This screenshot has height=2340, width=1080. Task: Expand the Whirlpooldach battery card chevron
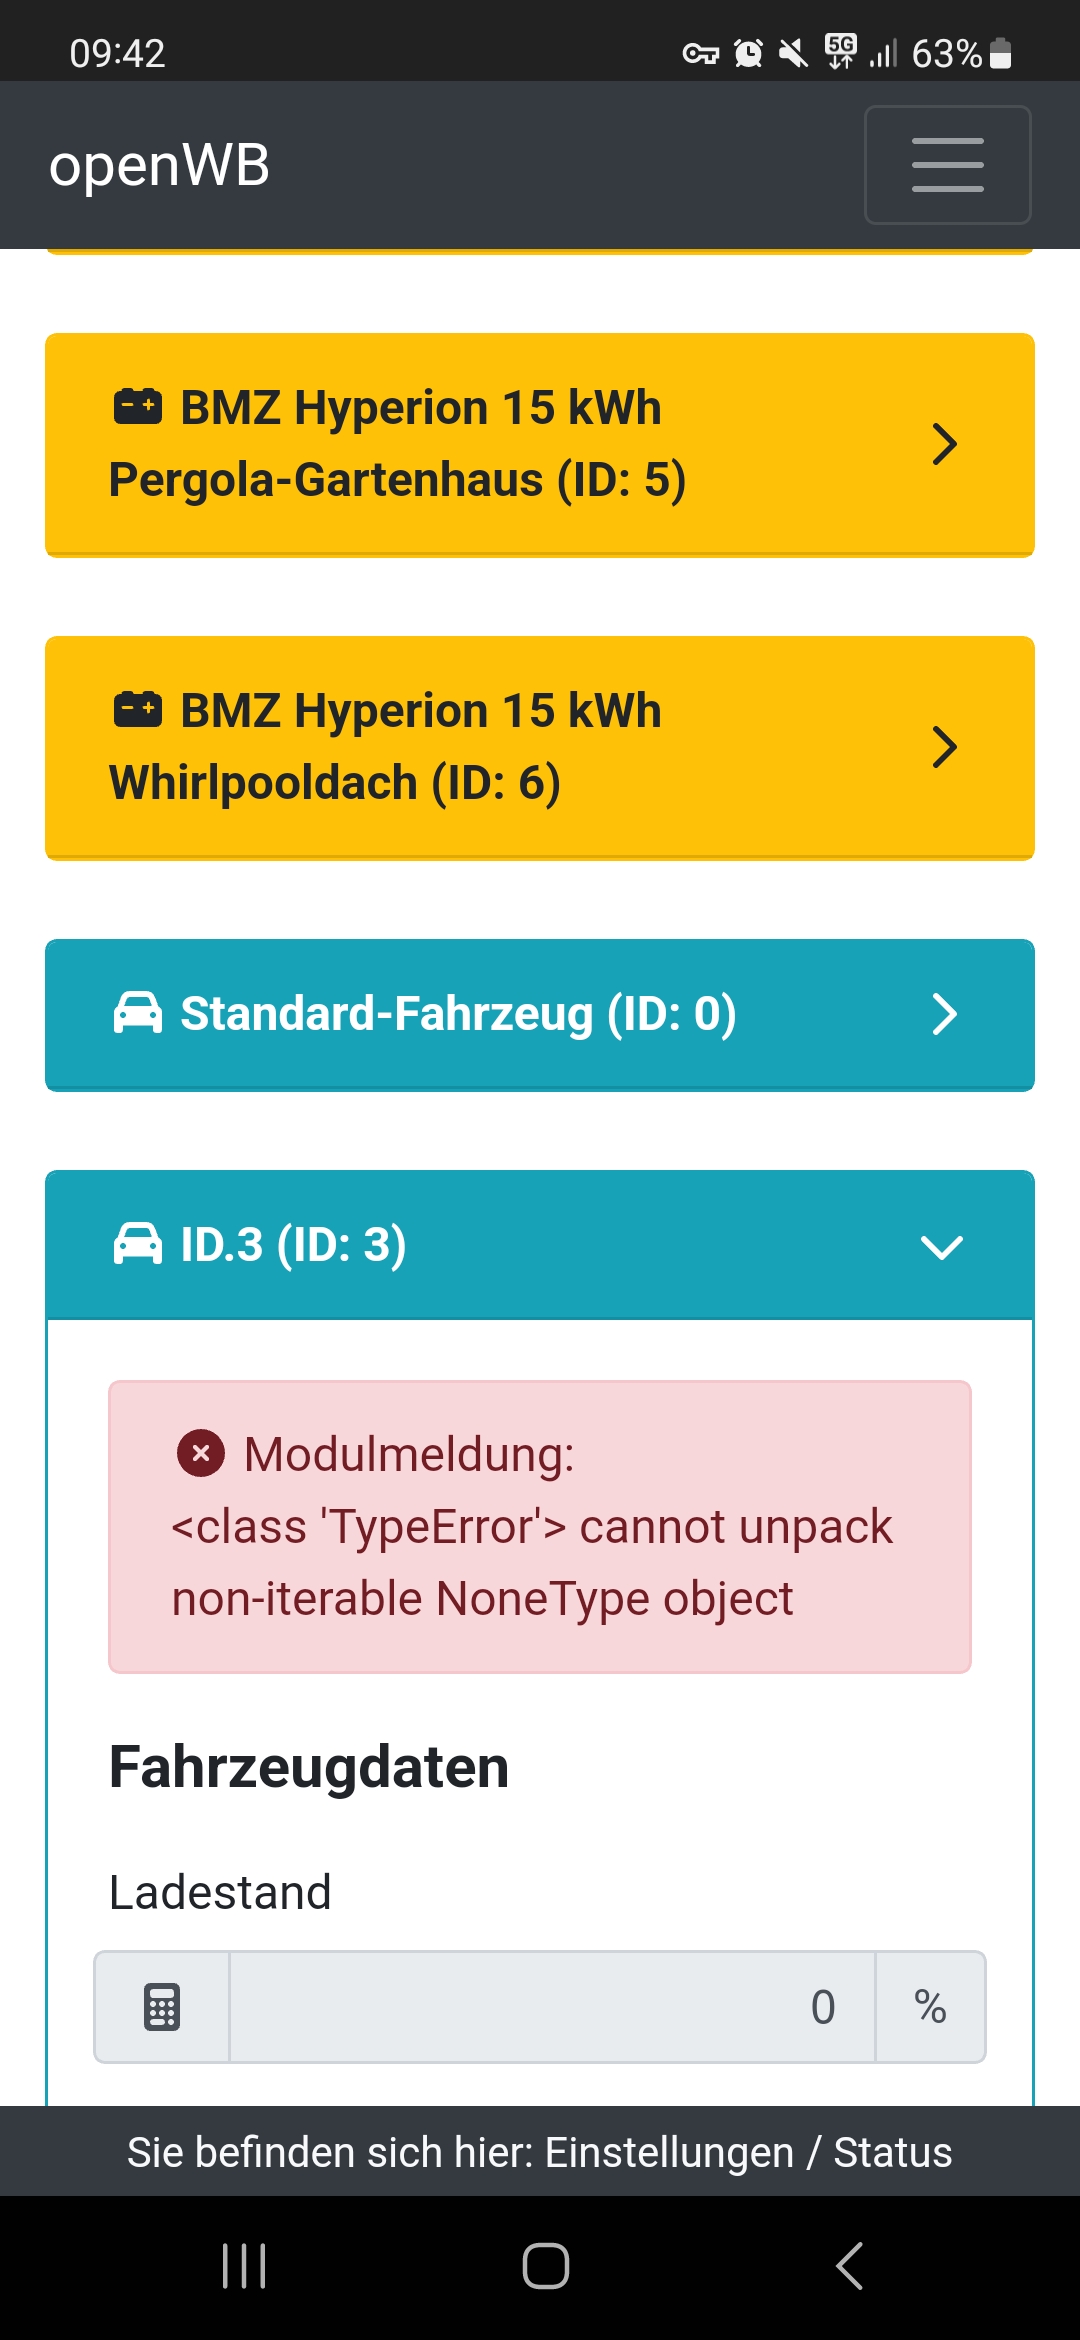[x=944, y=747]
